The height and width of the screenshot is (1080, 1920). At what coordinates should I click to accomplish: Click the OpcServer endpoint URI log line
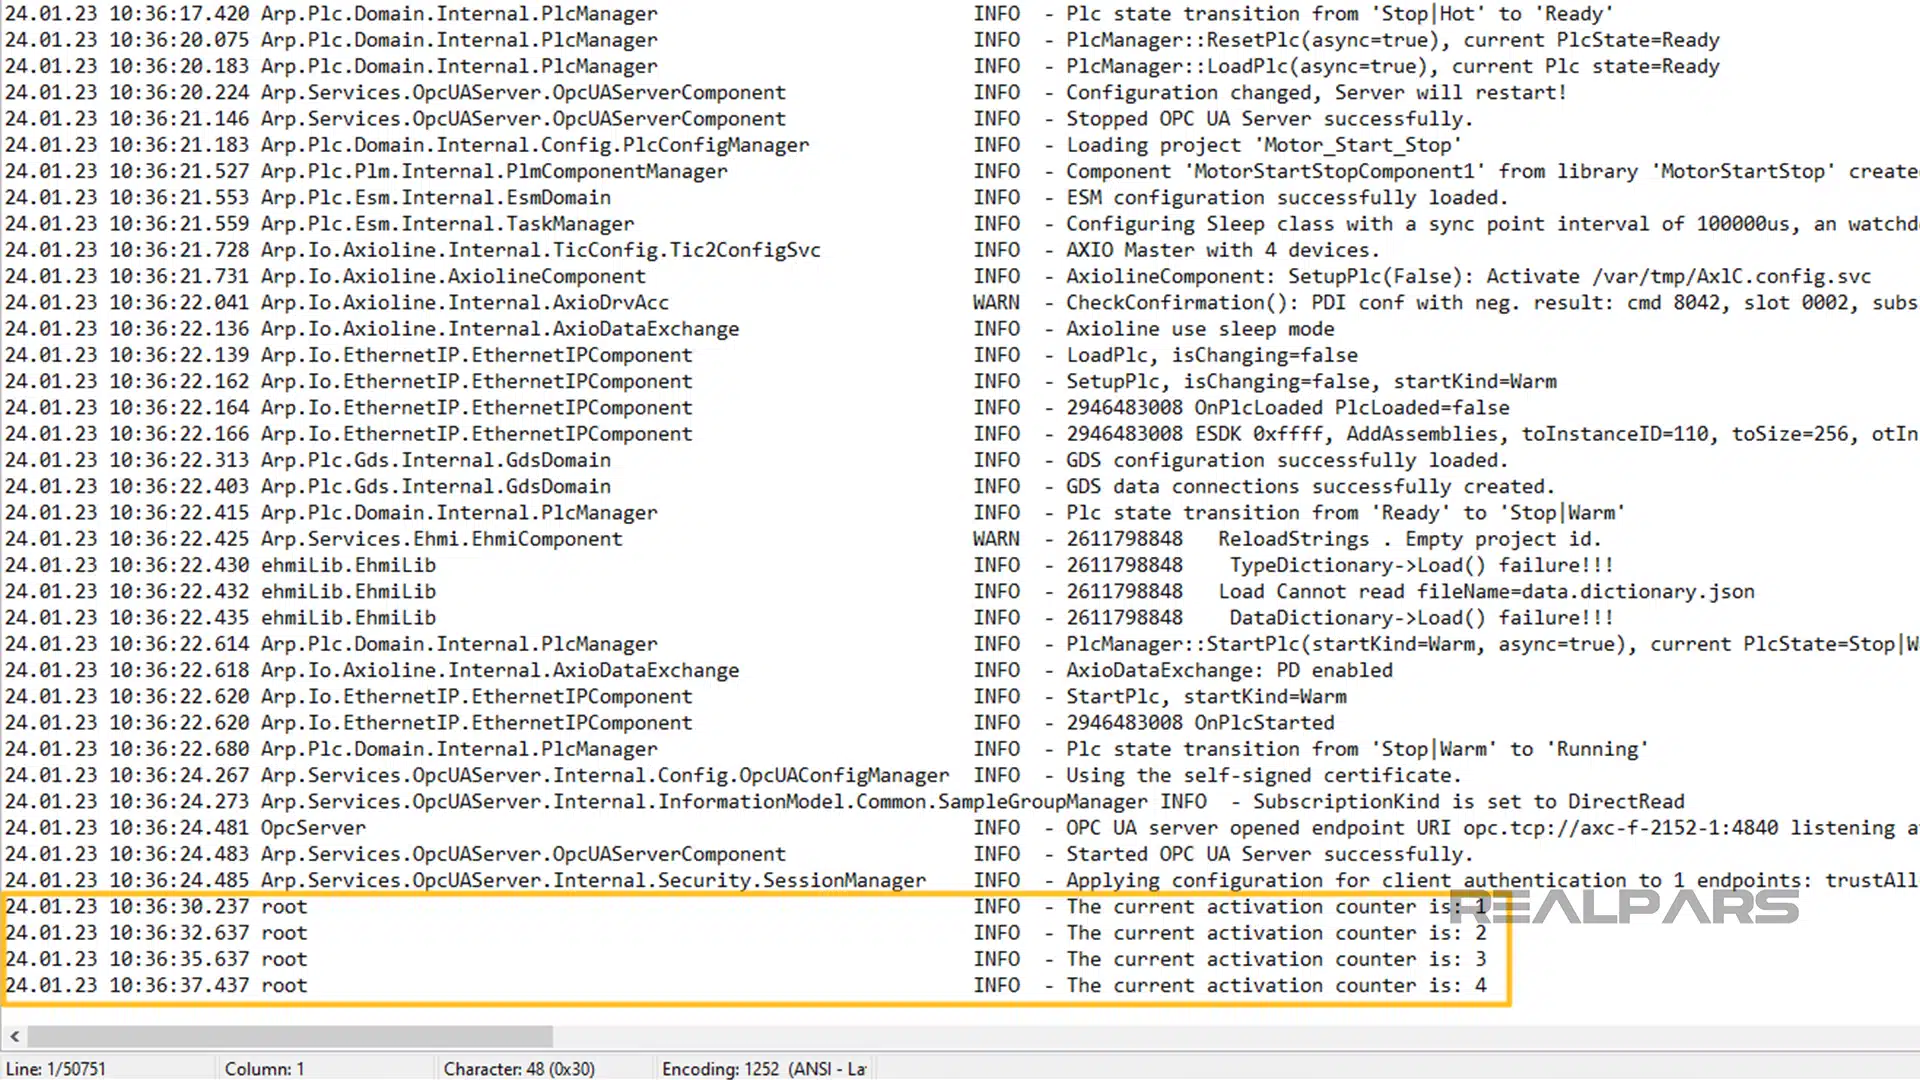[1420, 828]
